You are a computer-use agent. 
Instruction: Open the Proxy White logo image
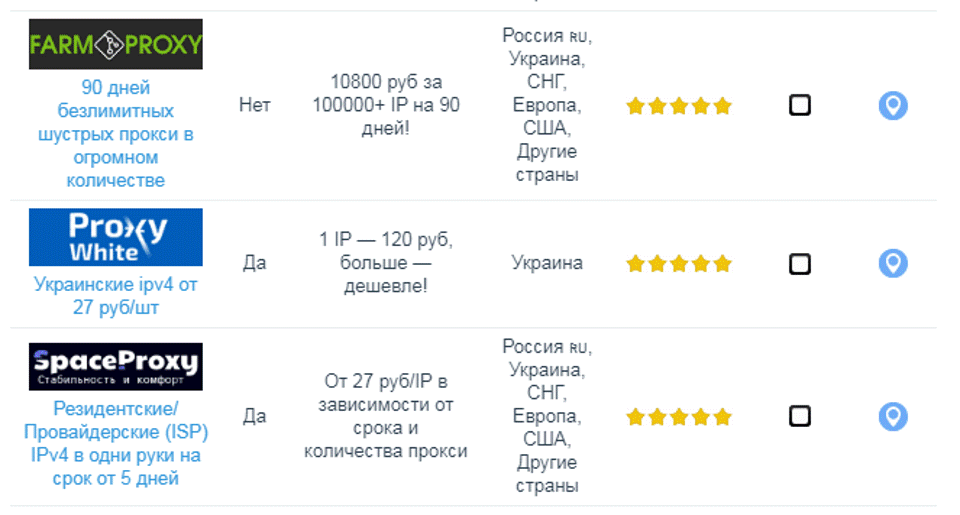pos(116,237)
